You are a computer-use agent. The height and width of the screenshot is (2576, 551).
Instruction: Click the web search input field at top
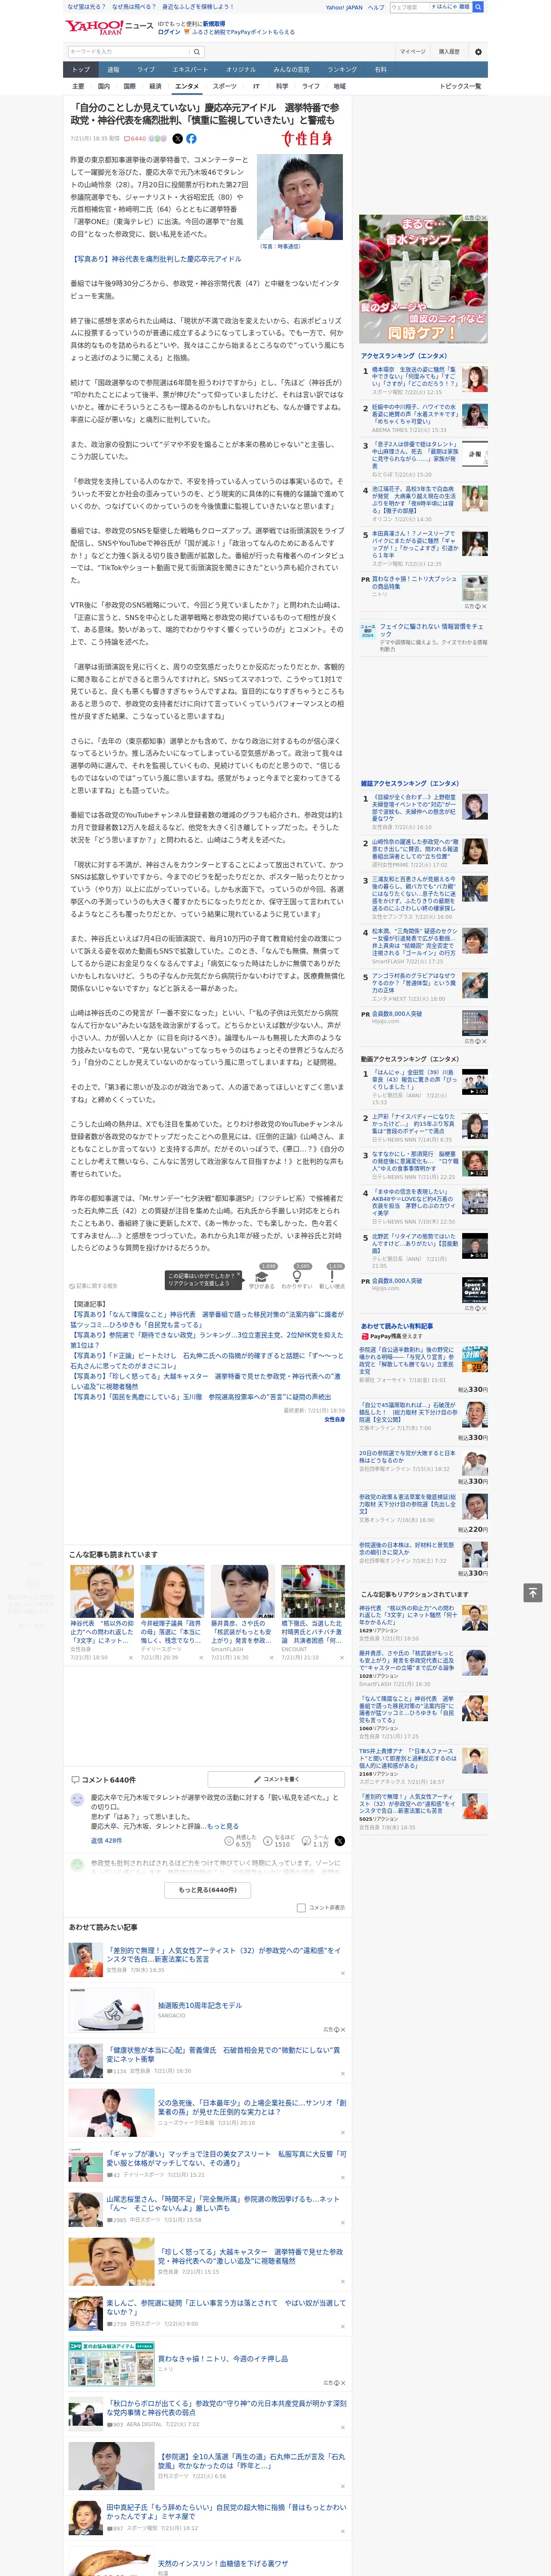pyautogui.click(x=410, y=7)
